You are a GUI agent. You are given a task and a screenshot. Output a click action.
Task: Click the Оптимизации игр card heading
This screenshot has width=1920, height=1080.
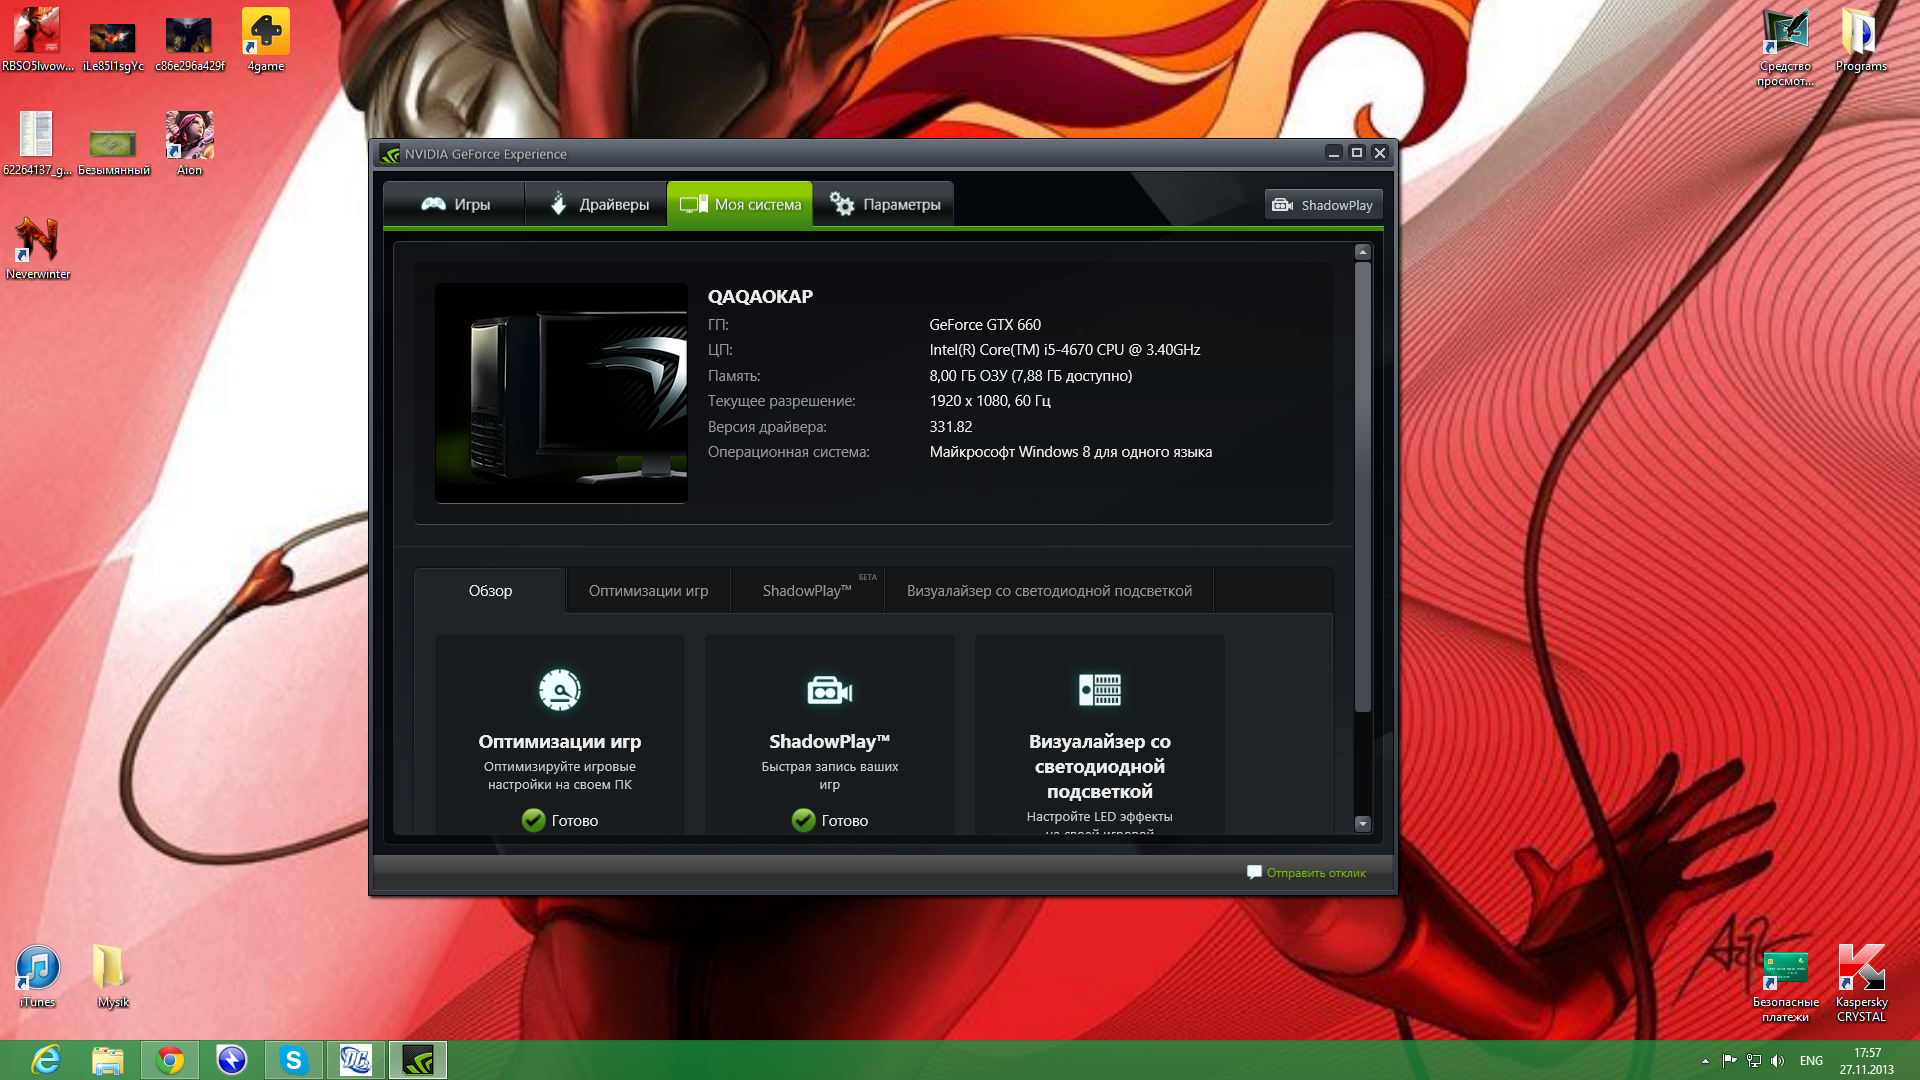click(x=560, y=742)
